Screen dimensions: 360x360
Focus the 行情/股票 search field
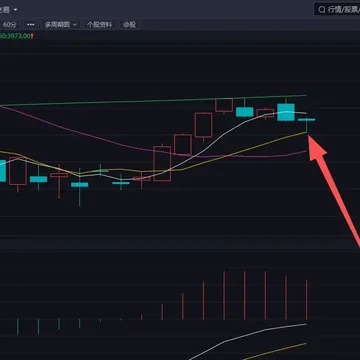click(x=337, y=9)
